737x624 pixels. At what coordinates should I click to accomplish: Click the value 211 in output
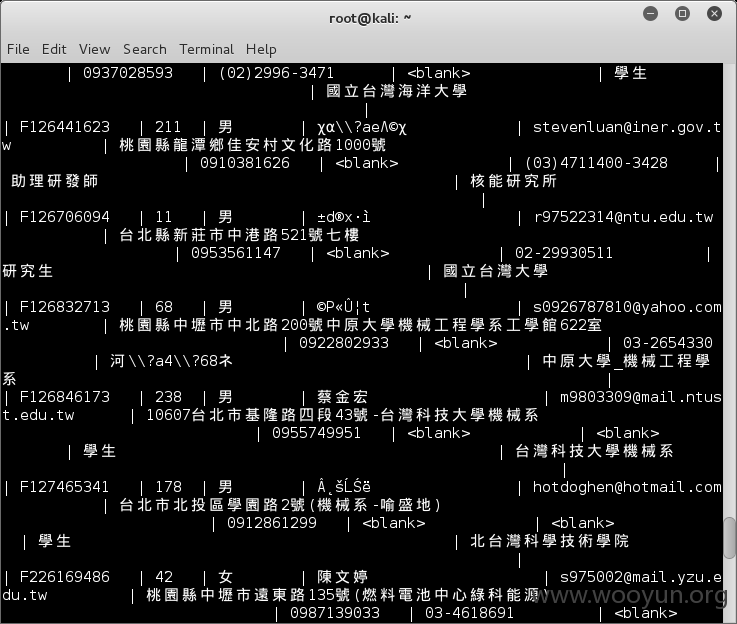pyautogui.click(x=168, y=127)
